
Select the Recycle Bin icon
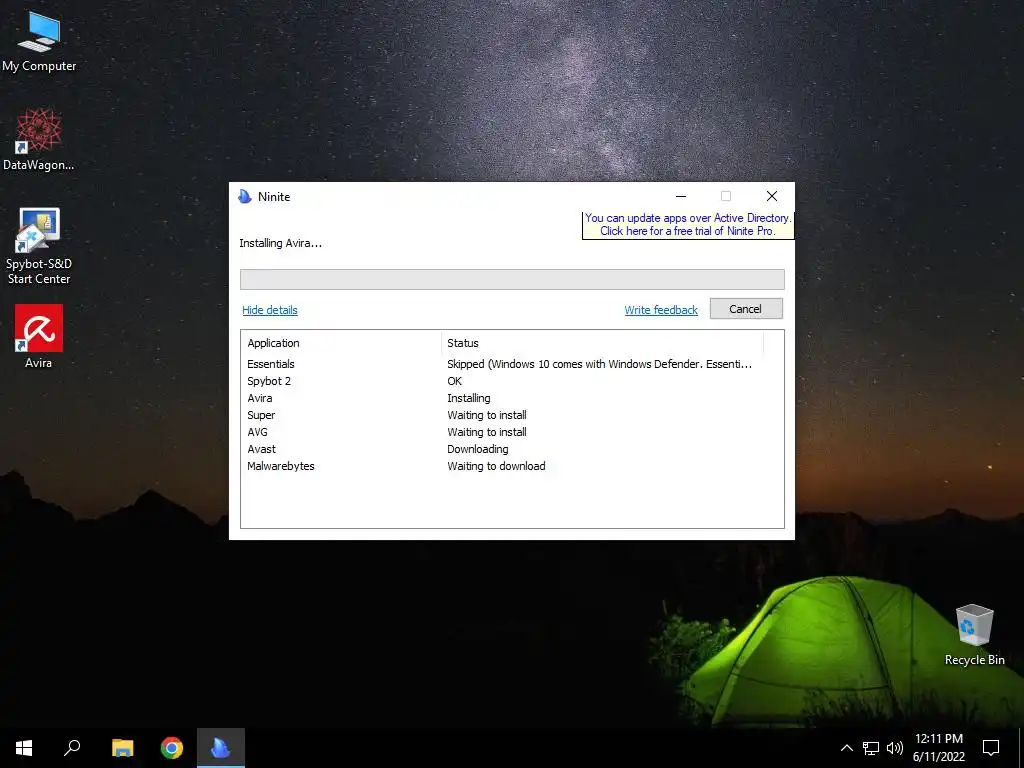tap(974, 635)
